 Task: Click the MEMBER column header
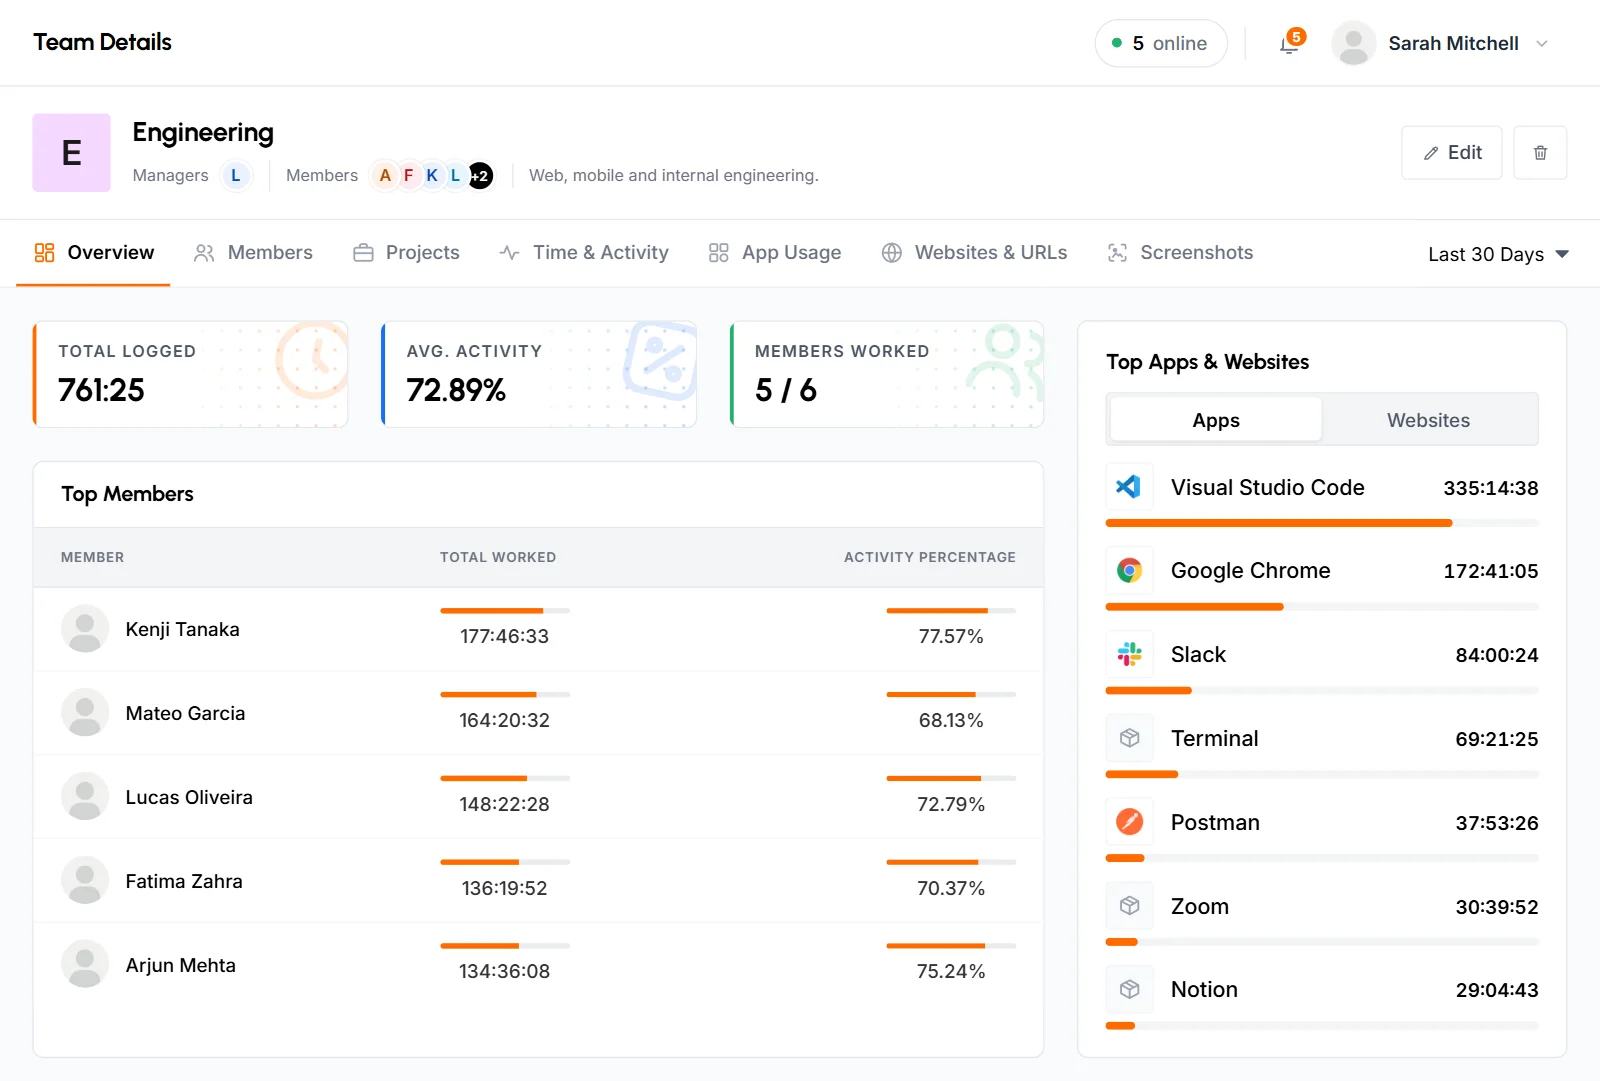pos(92,557)
